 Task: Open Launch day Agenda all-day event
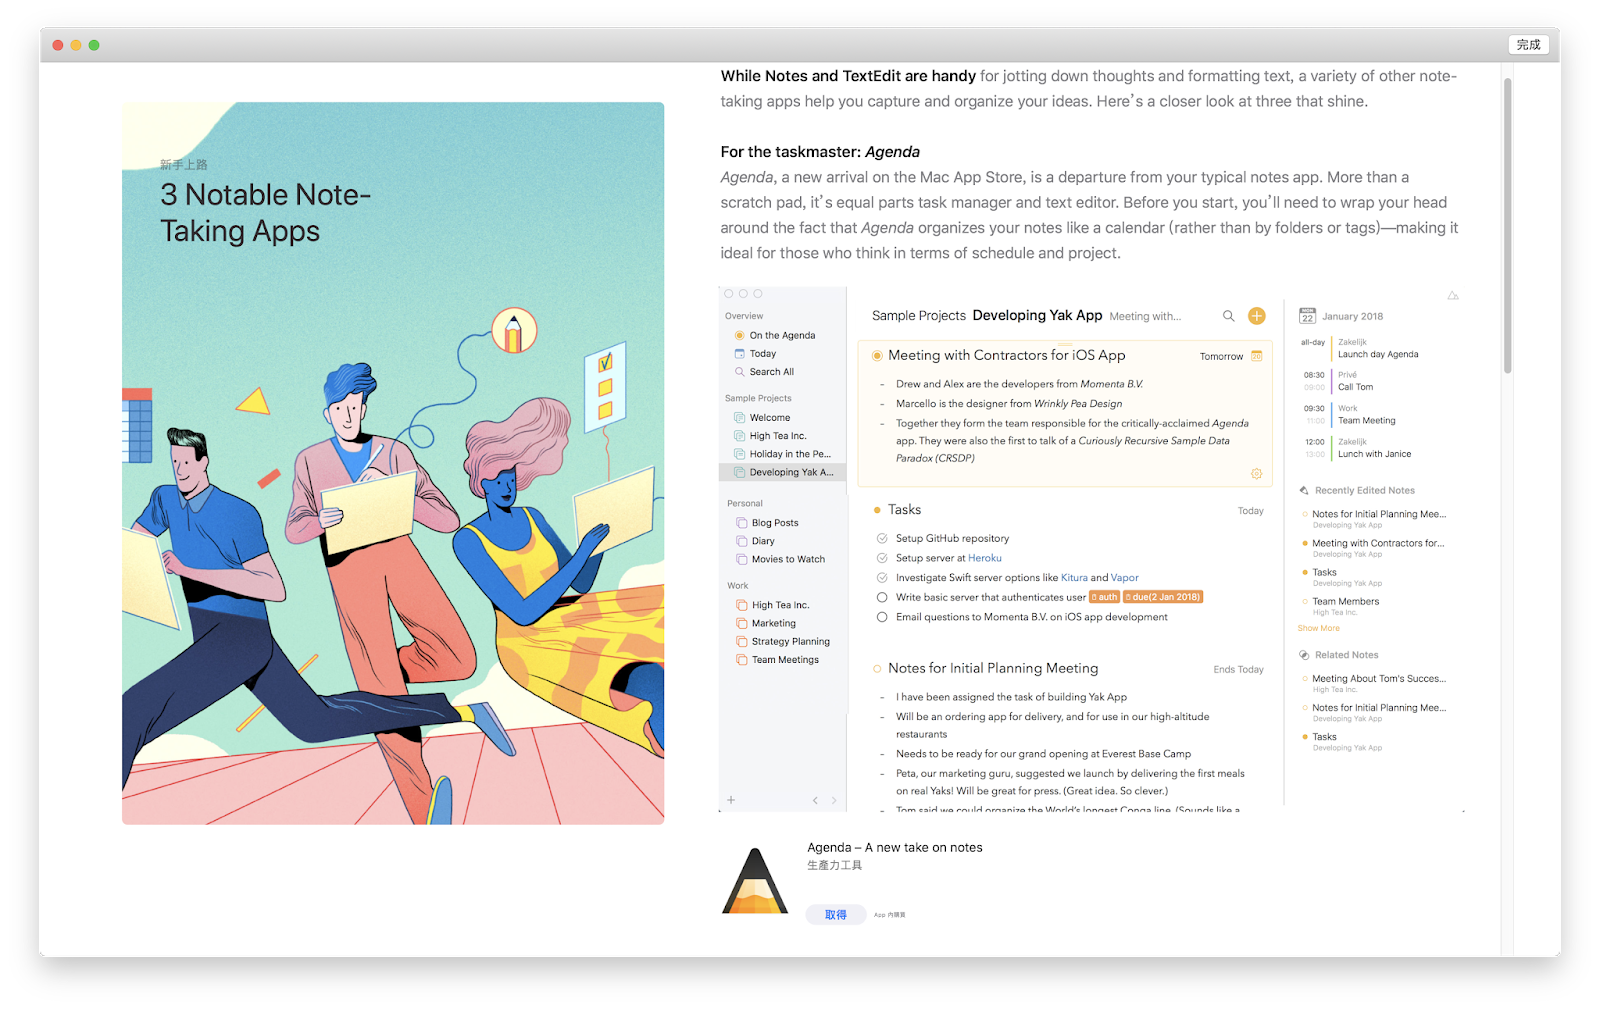tap(1378, 354)
